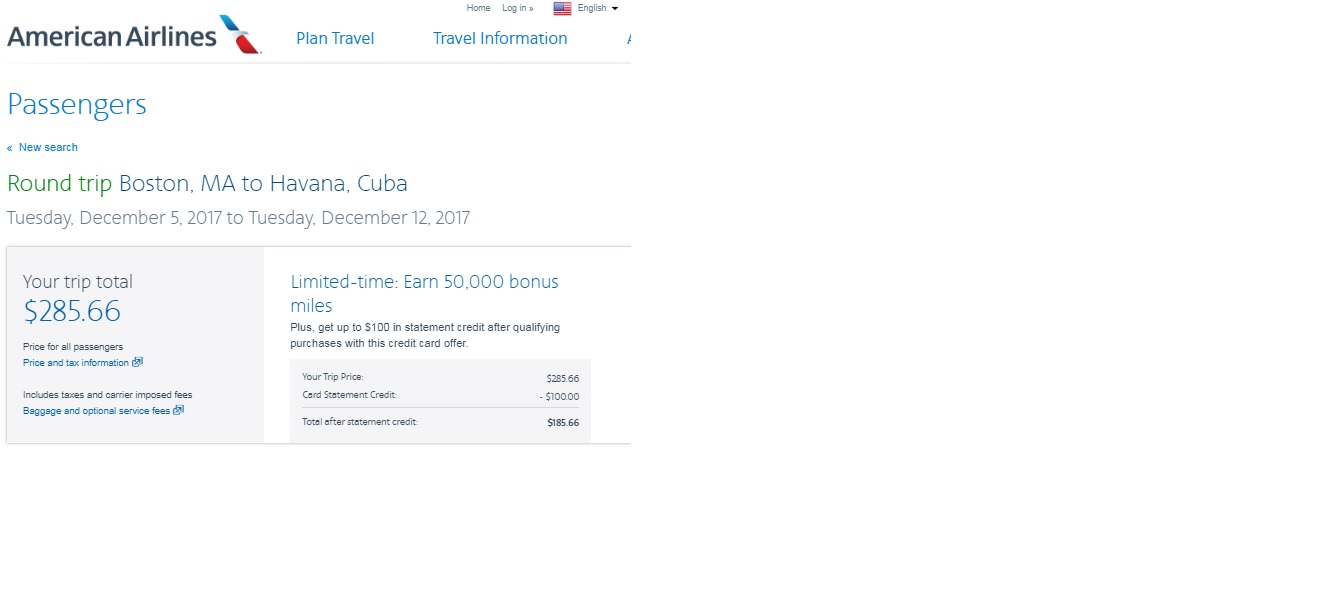Click the Passengers page heading
Viewport: 1344px width, 611px height.
coord(77,105)
